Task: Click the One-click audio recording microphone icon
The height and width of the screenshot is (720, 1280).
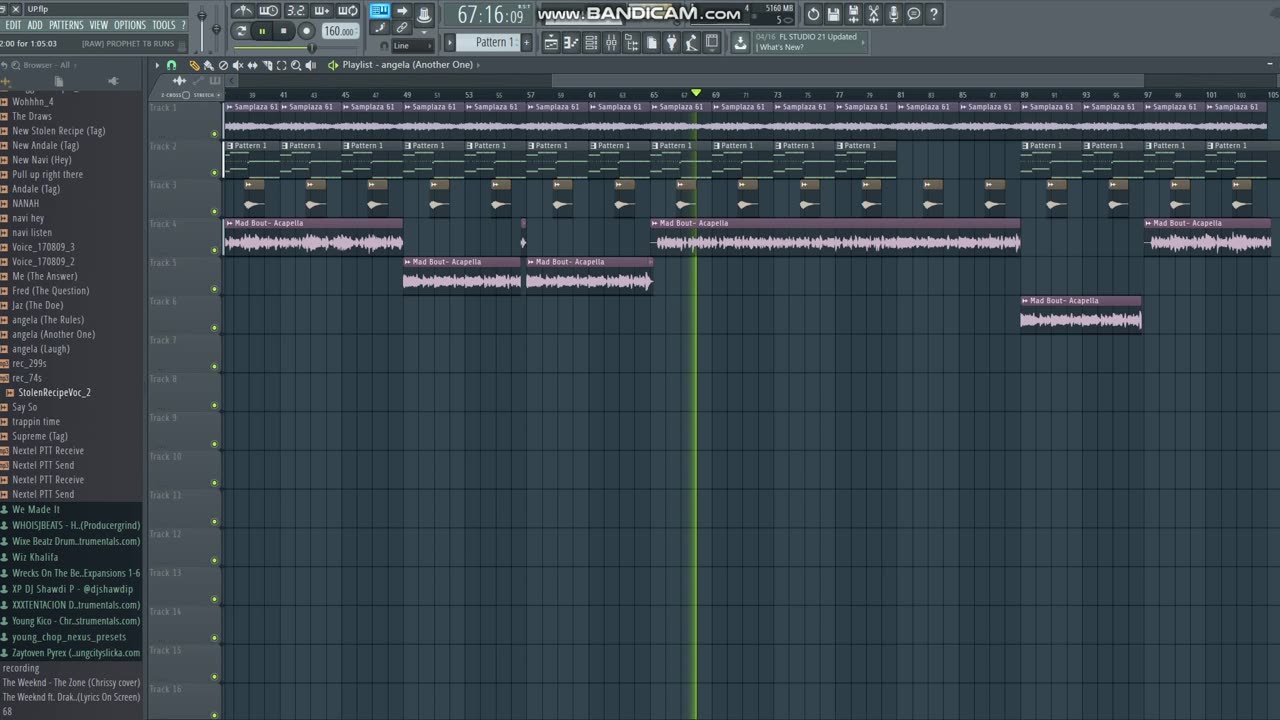Action: (x=893, y=14)
